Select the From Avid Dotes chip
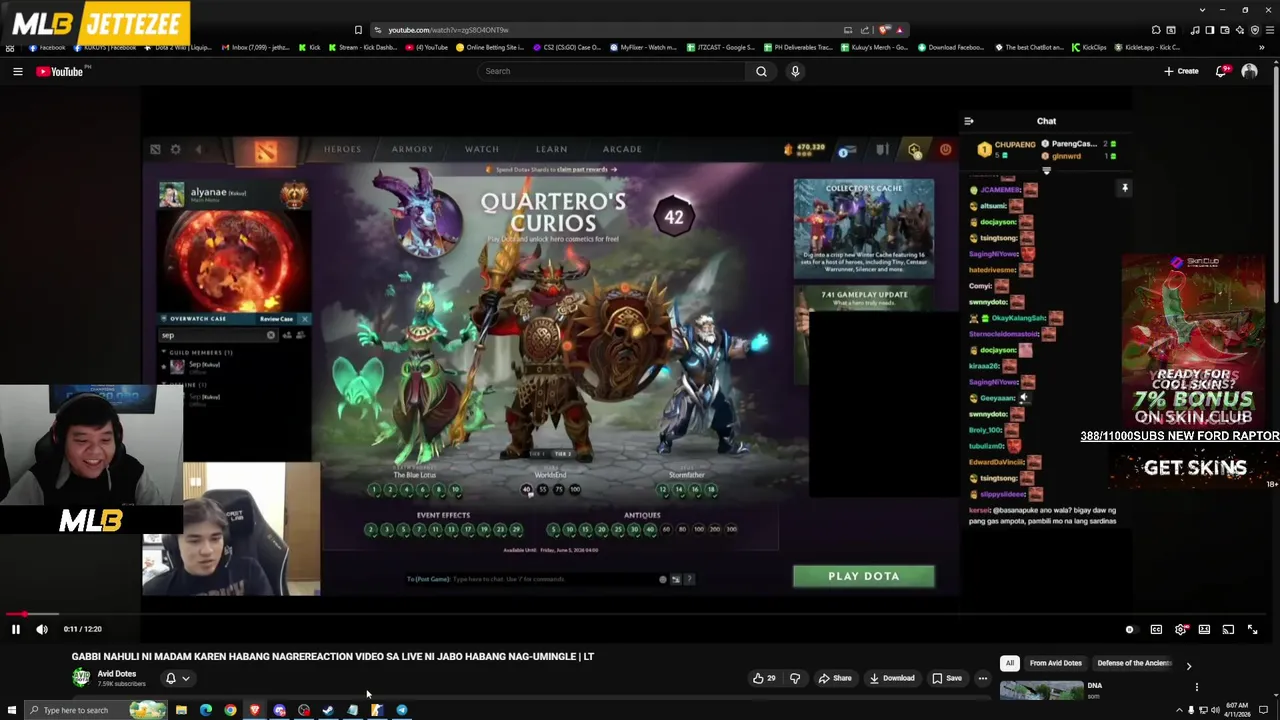This screenshot has height=720, width=1280. [x=1056, y=663]
